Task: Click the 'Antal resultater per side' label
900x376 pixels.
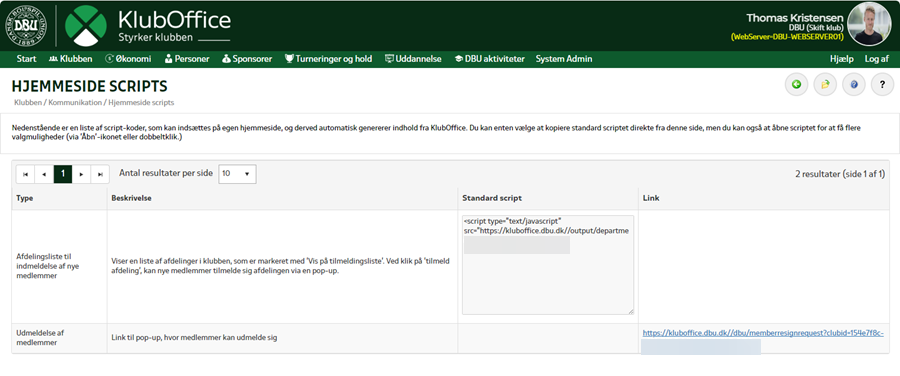Action: click(x=166, y=173)
